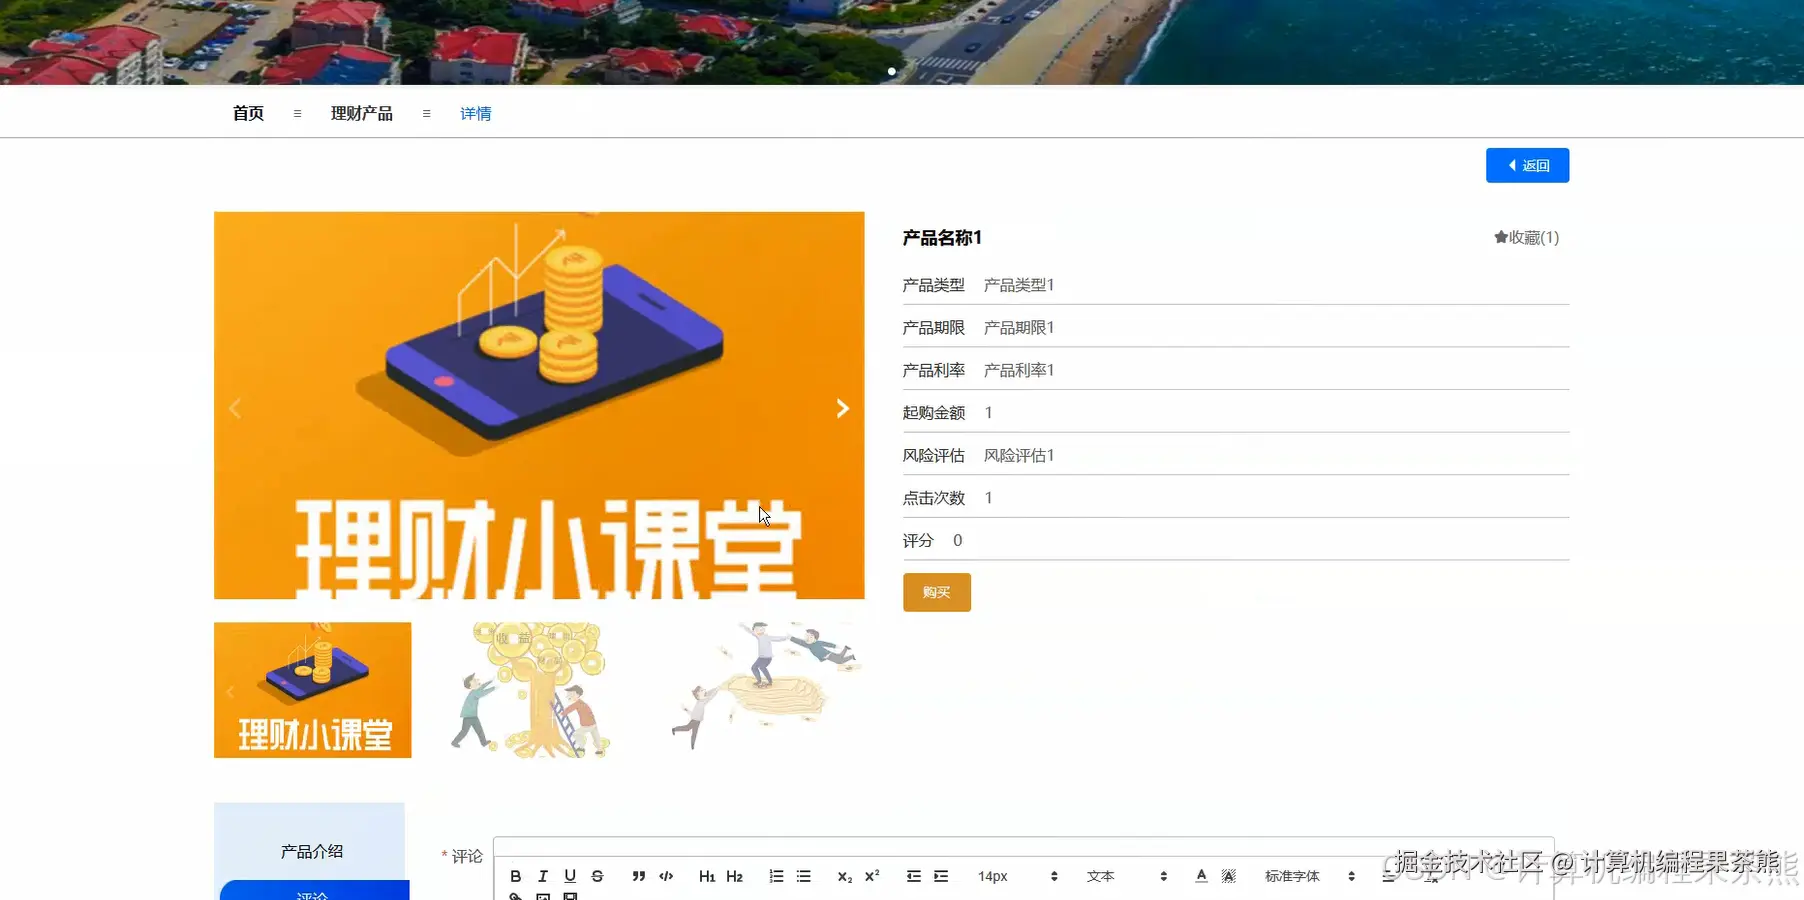Open the 标准字体 font family dropdown
1804x900 pixels.
[x=1295, y=876]
